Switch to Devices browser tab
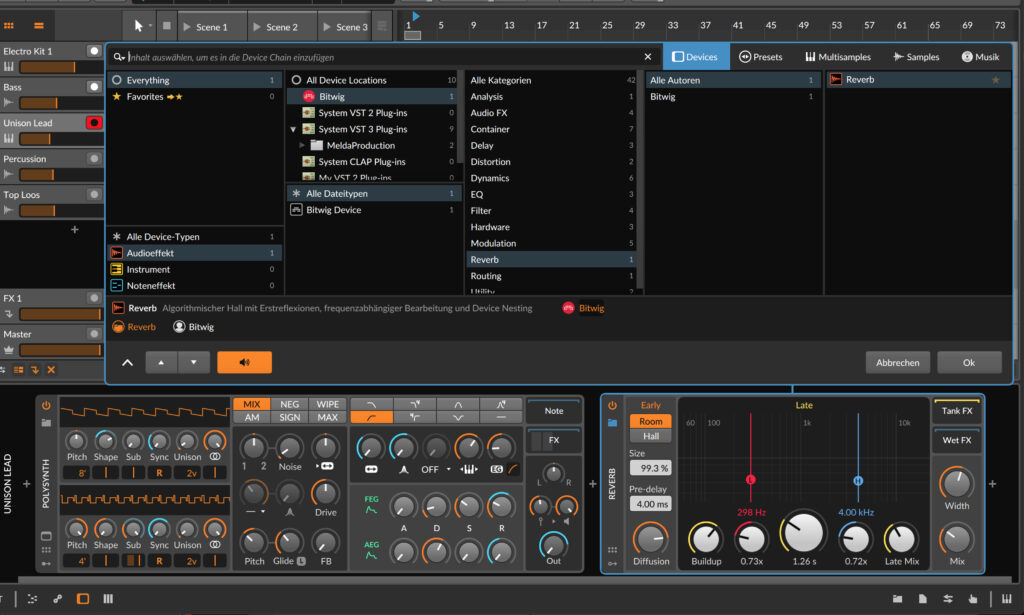This screenshot has height=615, width=1024. (696, 57)
